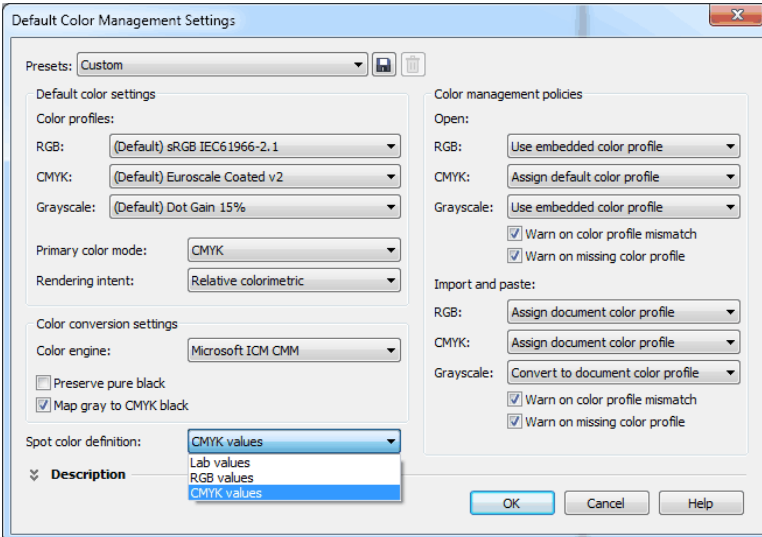Open Import and paste Grayscale policy dropdown

[x=623, y=373]
